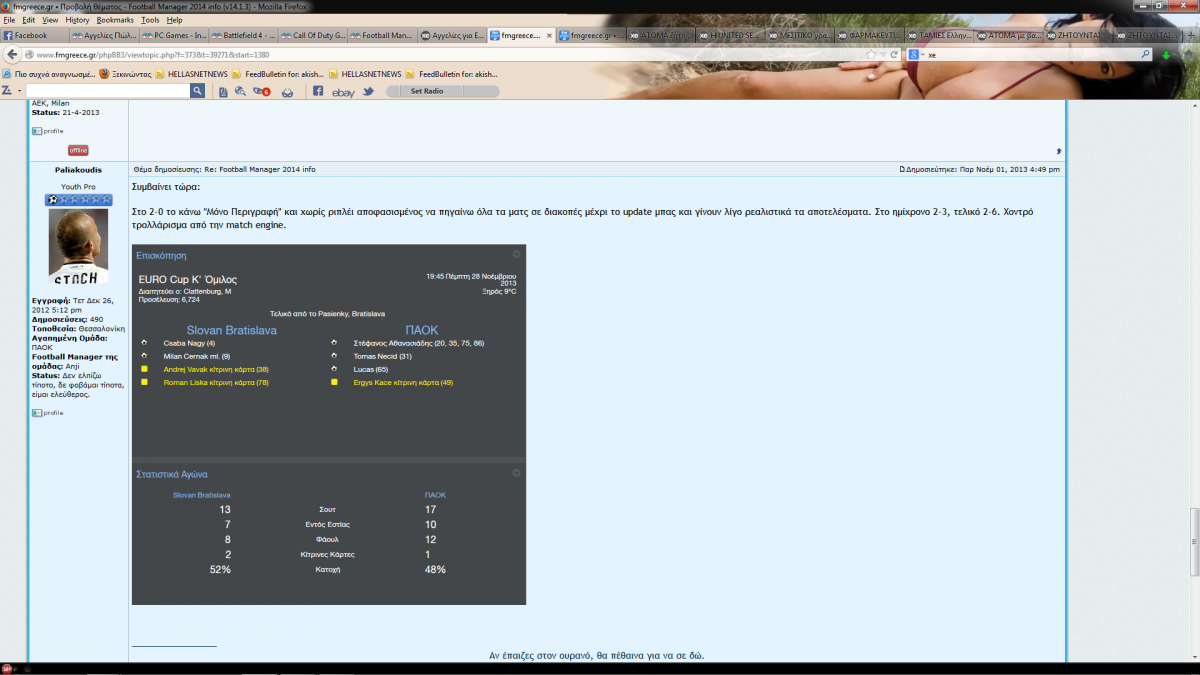This screenshot has width=1200, height=675.
Task: Switch to the 'H UNITED SE...' tab
Action: point(730,35)
